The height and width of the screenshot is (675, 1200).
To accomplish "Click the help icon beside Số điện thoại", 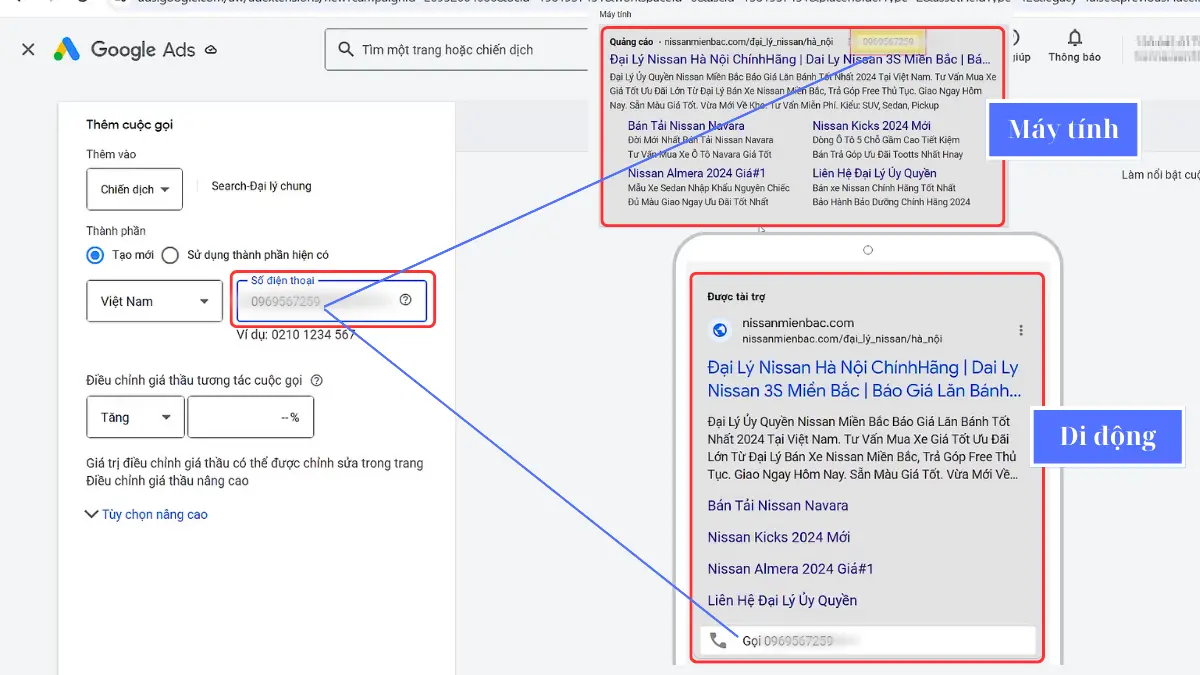I will point(406,300).
